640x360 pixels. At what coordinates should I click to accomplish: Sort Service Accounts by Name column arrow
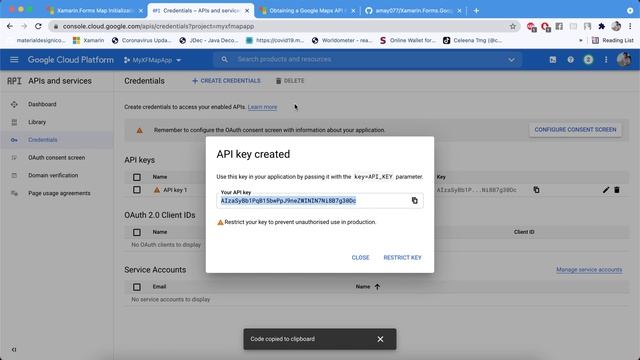point(377,287)
